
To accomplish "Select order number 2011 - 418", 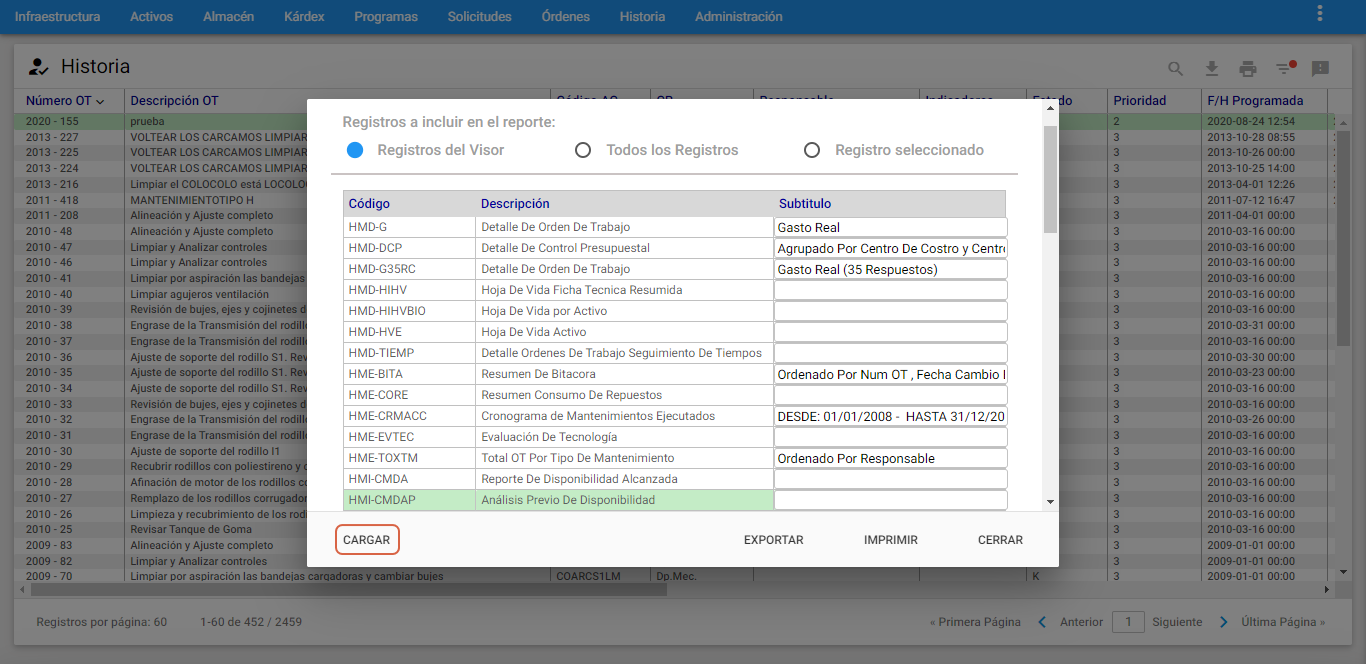I will coord(52,200).
